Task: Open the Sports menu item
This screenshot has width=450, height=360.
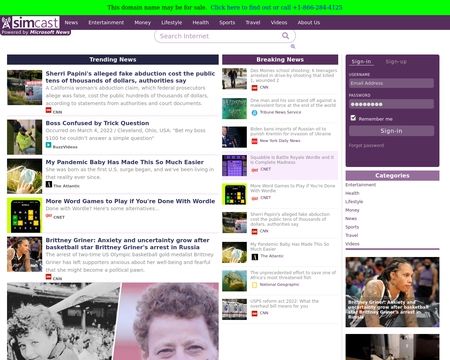Action: pyautogui.click(x=227, y=22)
